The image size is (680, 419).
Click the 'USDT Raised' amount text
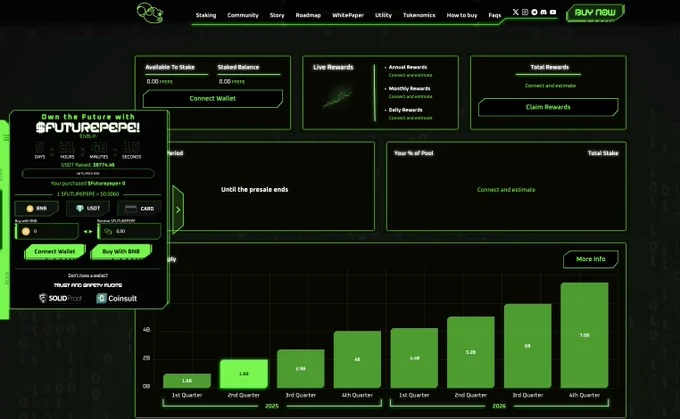point(88,165)
